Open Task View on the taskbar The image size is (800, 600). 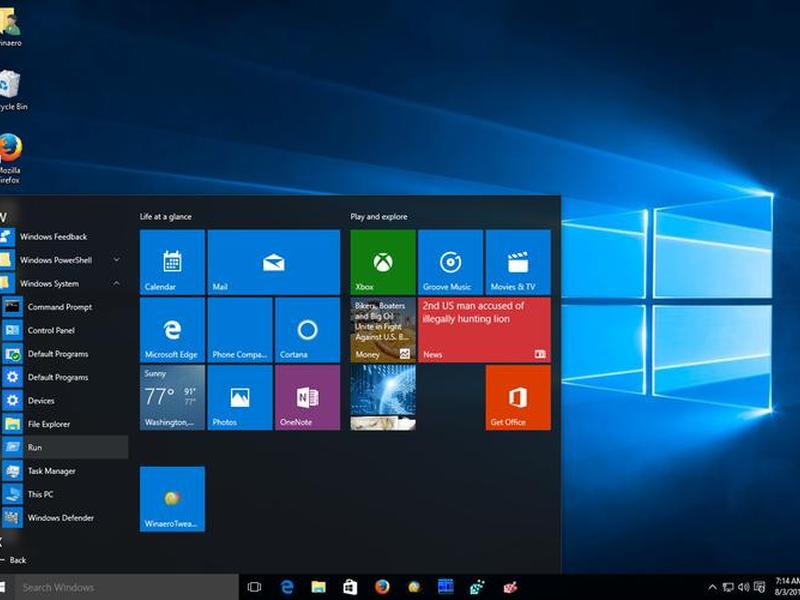pyautogui.click(x=254, y=587)
